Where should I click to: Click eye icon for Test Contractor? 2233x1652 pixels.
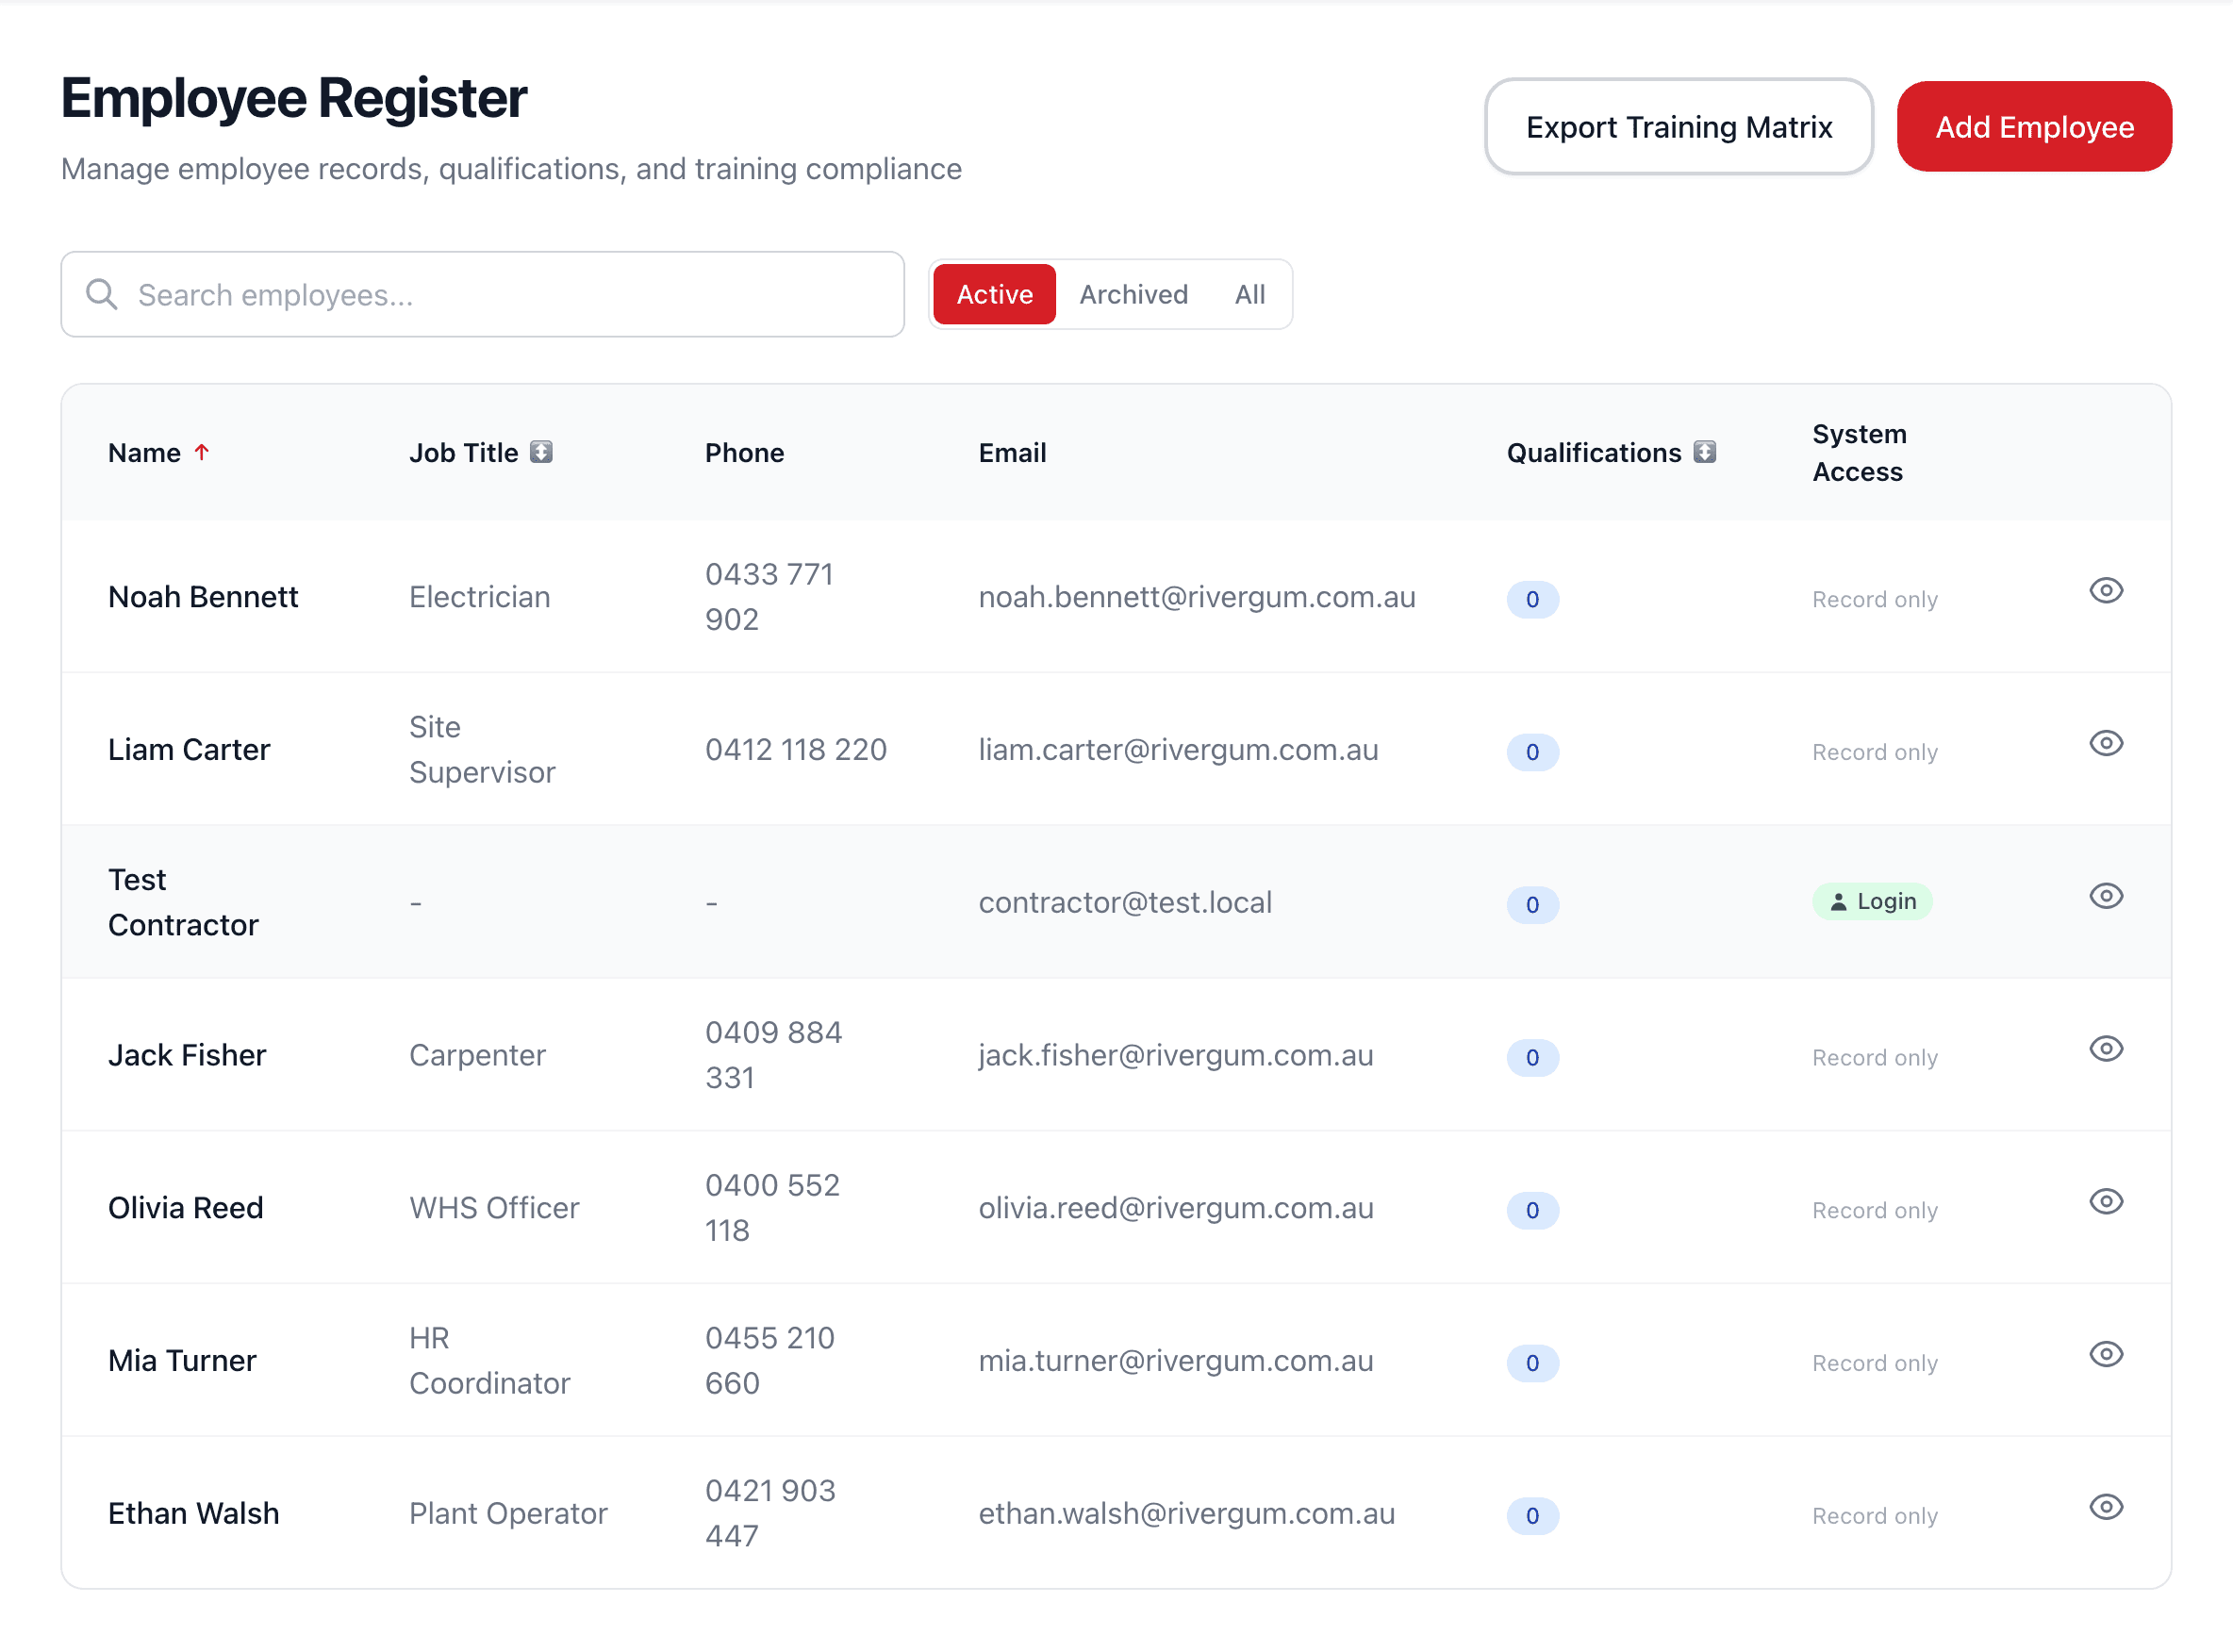[2105, 897]
